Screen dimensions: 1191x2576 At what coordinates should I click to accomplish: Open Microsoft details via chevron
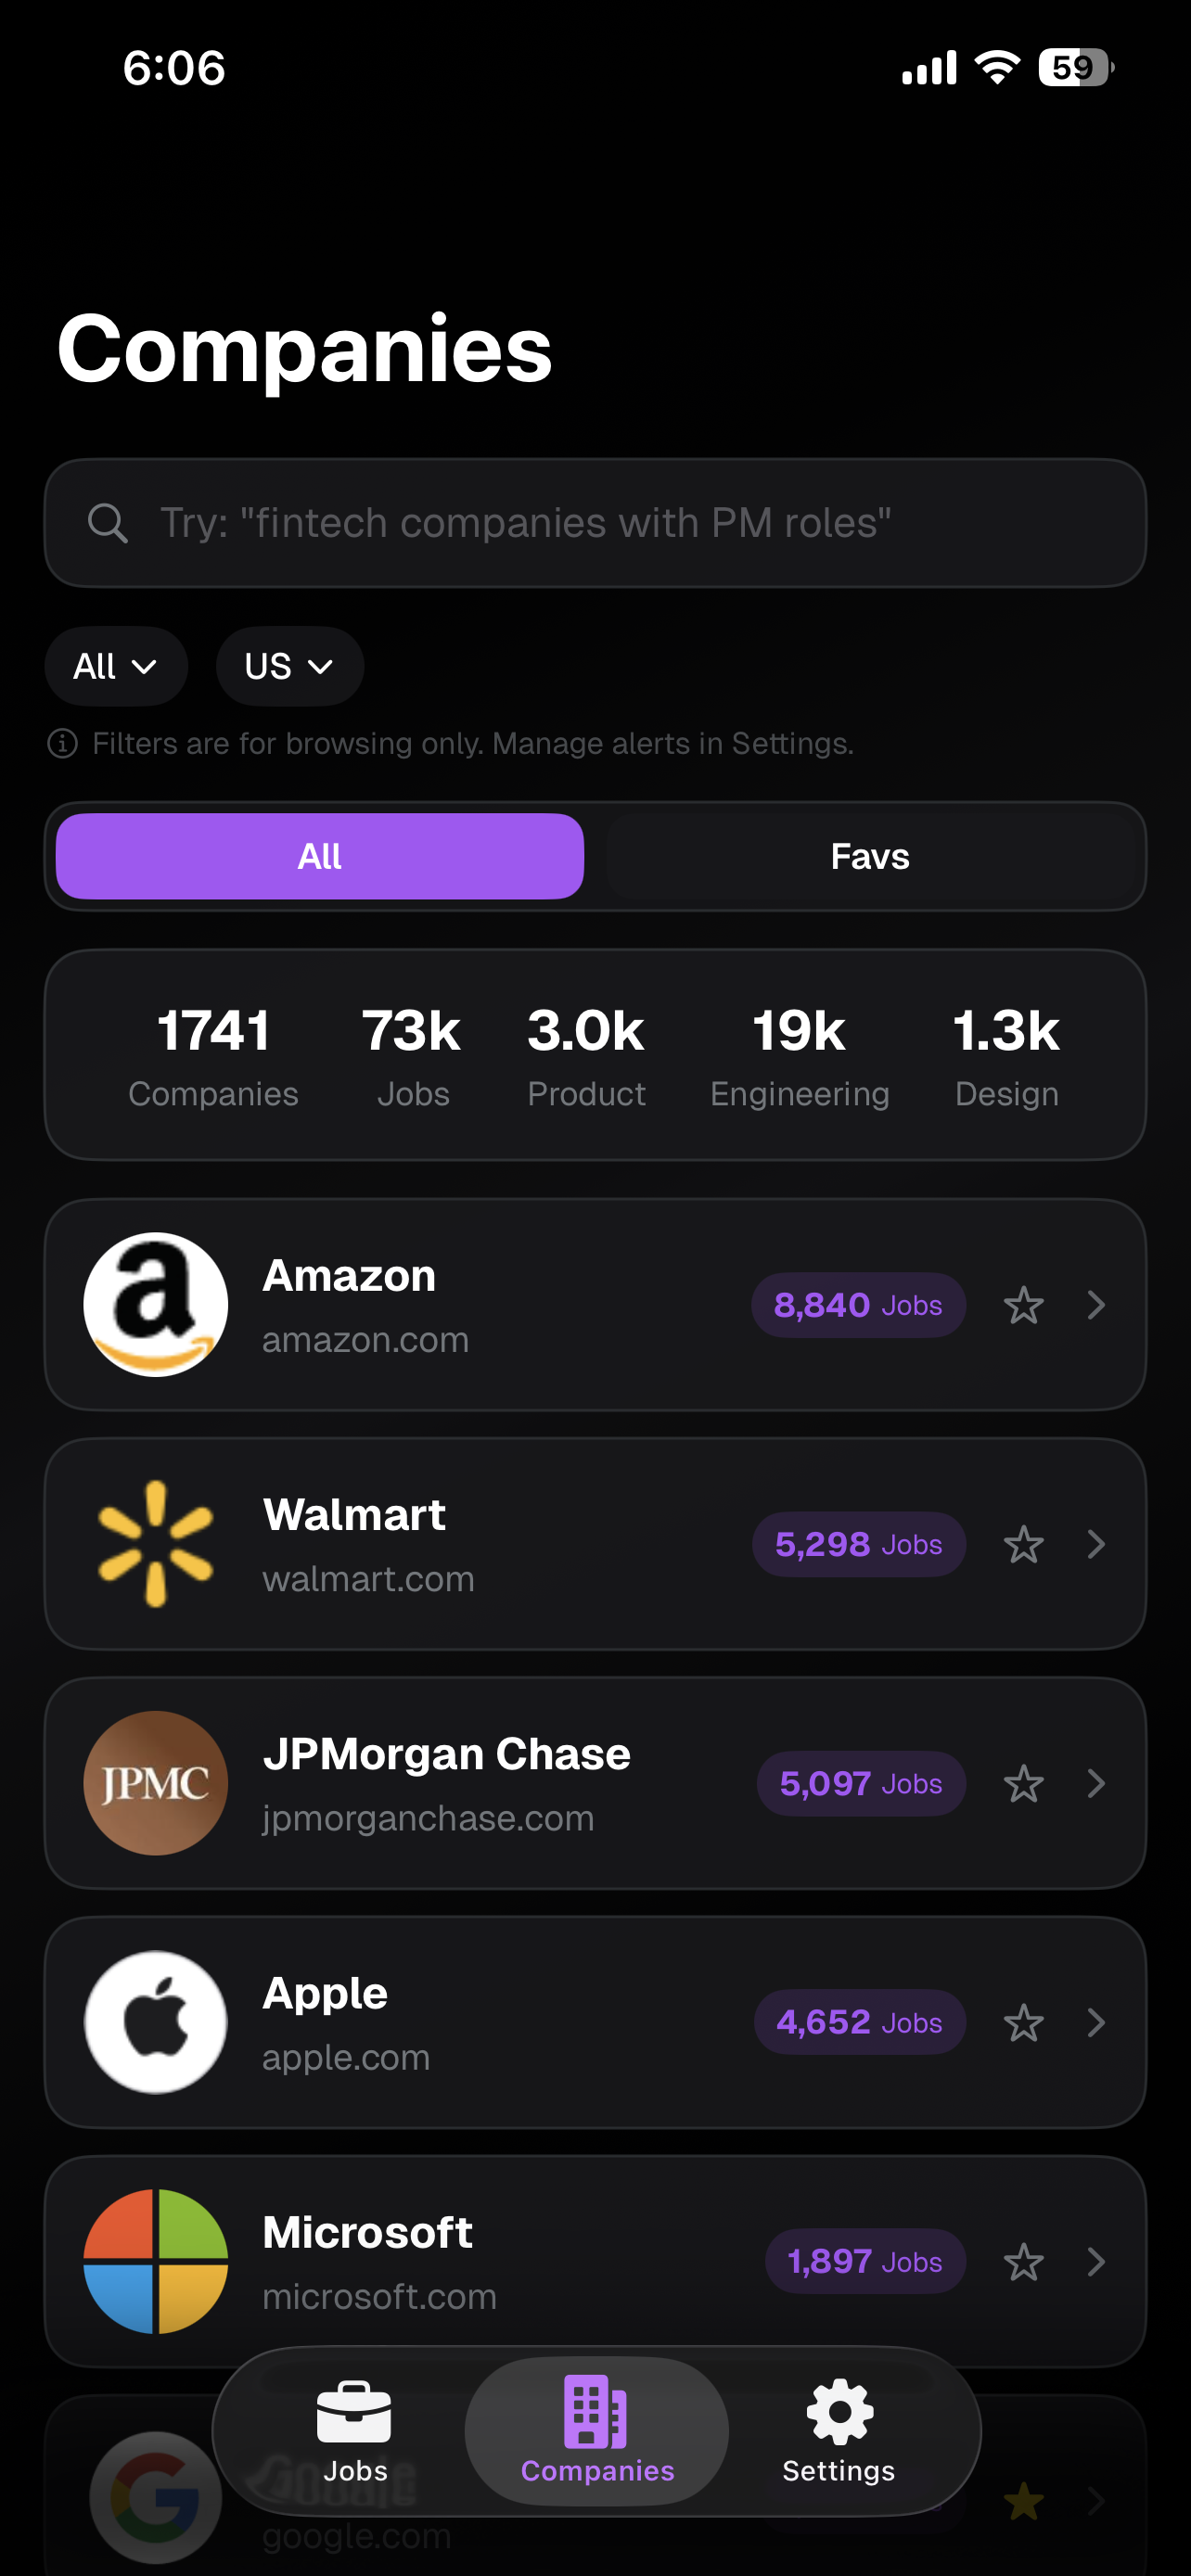[x=1096, y=2262]
